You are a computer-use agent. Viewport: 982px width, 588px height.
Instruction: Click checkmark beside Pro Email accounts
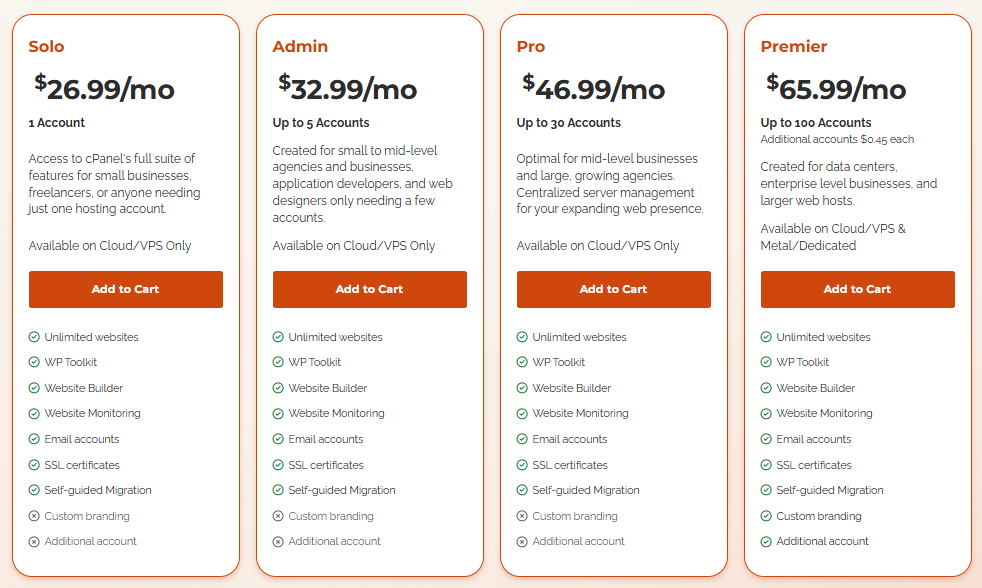pos(522,439)
